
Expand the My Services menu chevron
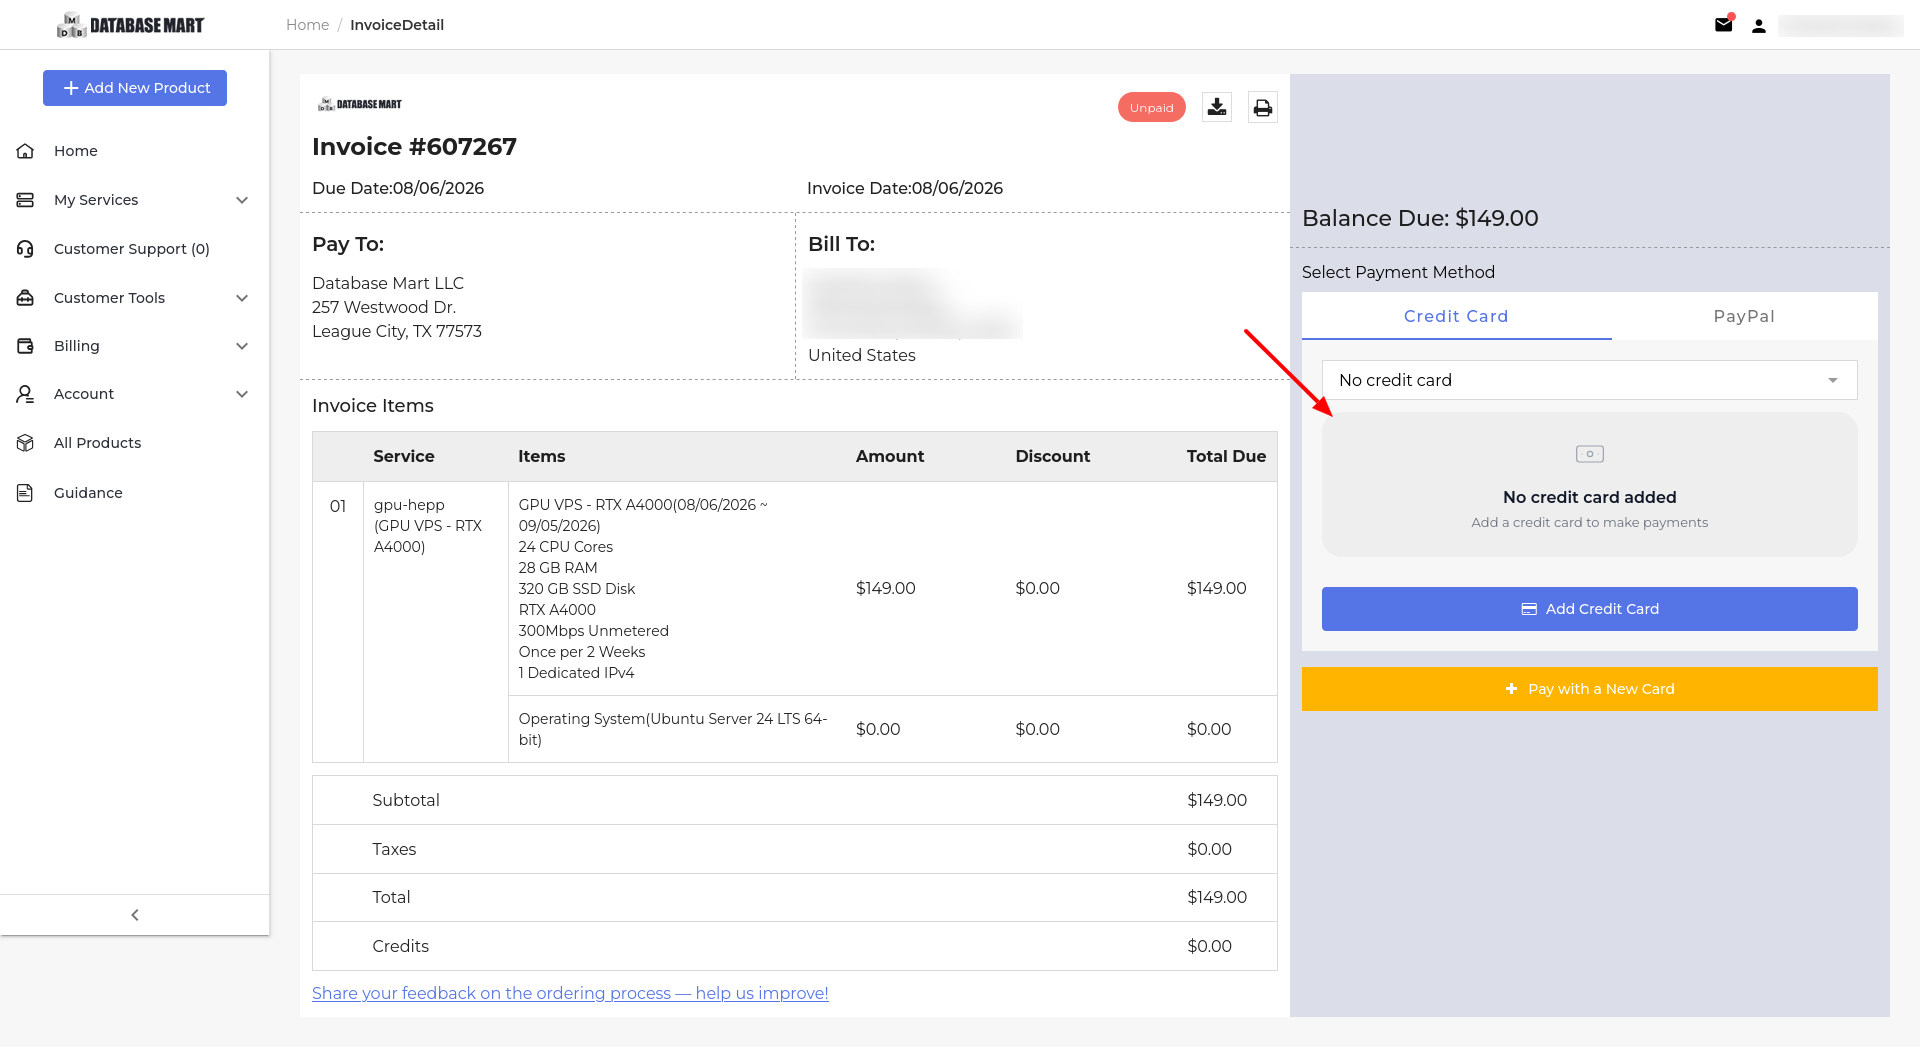tap(242, 200)
